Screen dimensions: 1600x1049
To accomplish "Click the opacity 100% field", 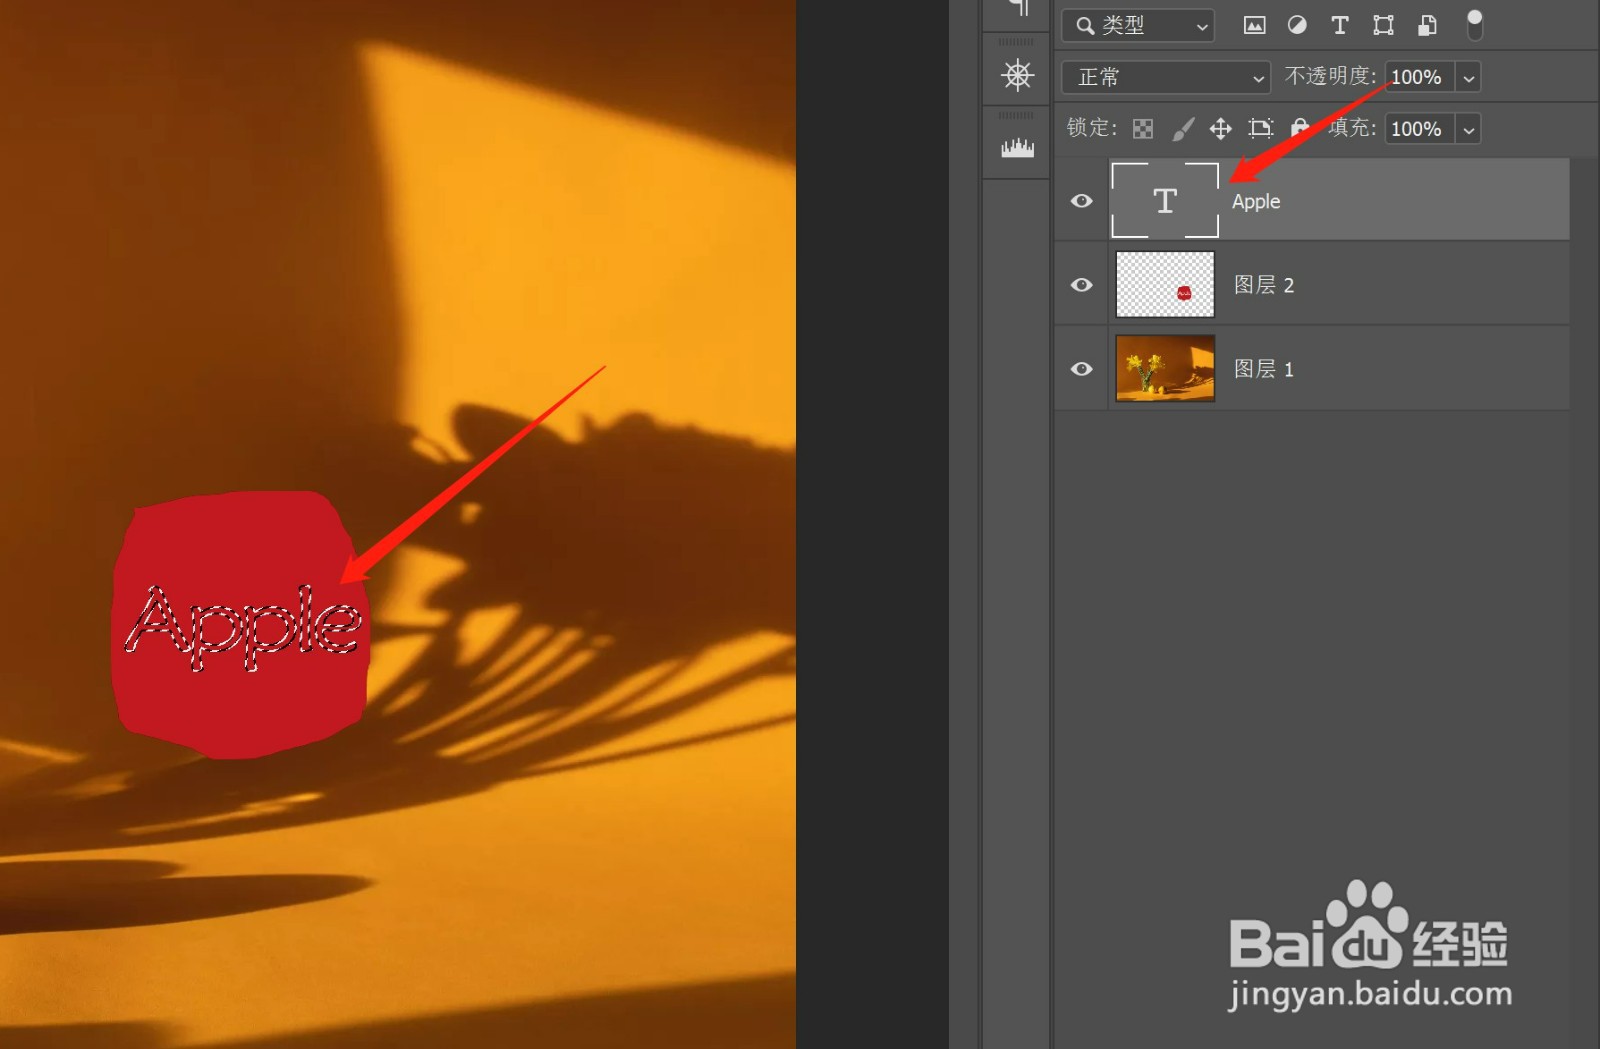I will [x=1419, y=77].
